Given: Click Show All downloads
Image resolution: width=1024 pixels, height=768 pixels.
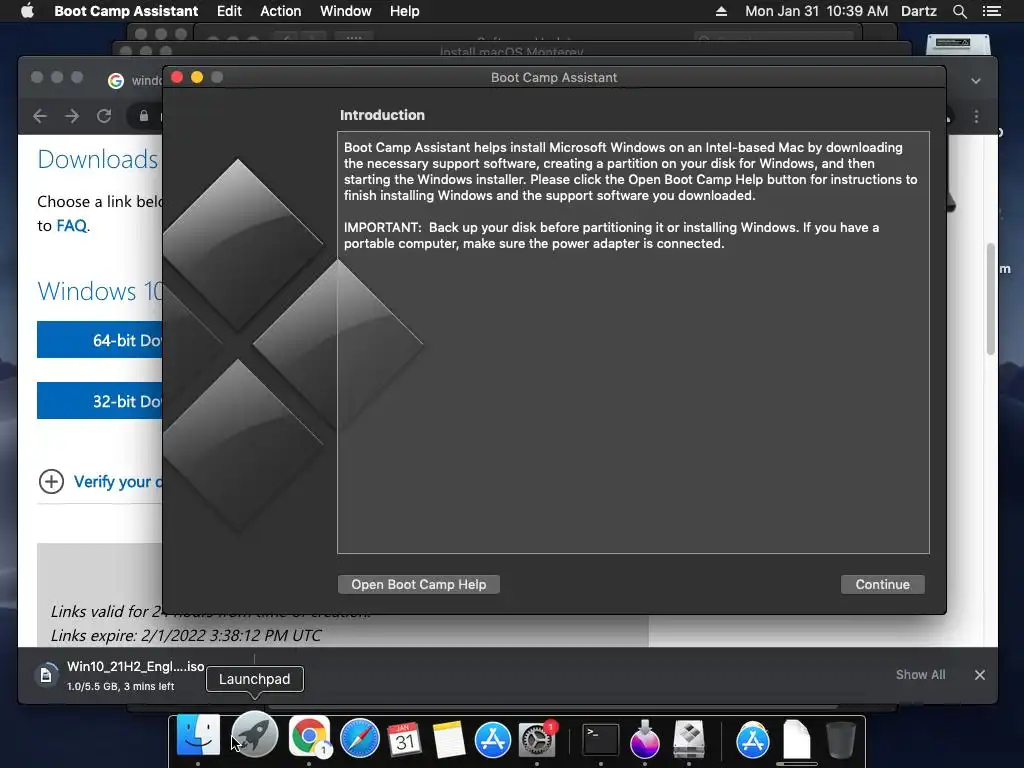Looking at the screenshot, I should tap(920, 675).
